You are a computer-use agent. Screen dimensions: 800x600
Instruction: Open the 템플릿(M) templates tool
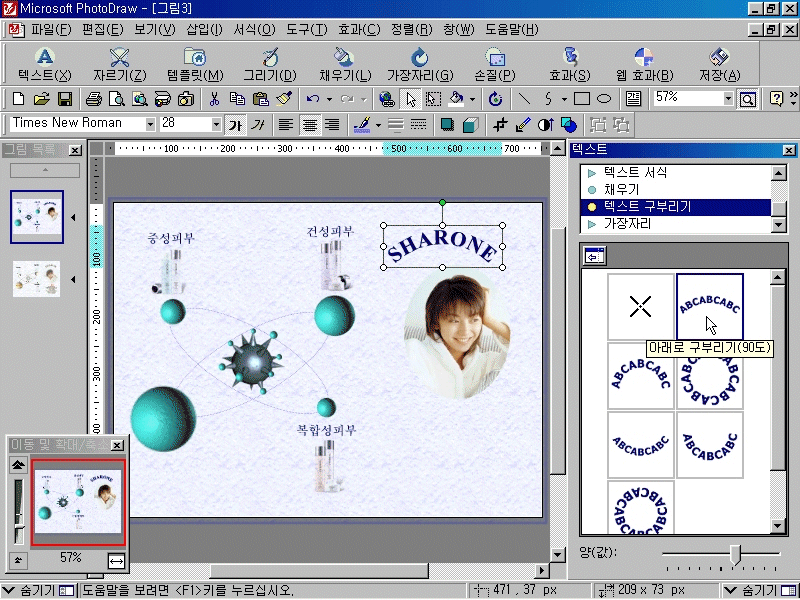pyautogui.click(x=195, y=65)
